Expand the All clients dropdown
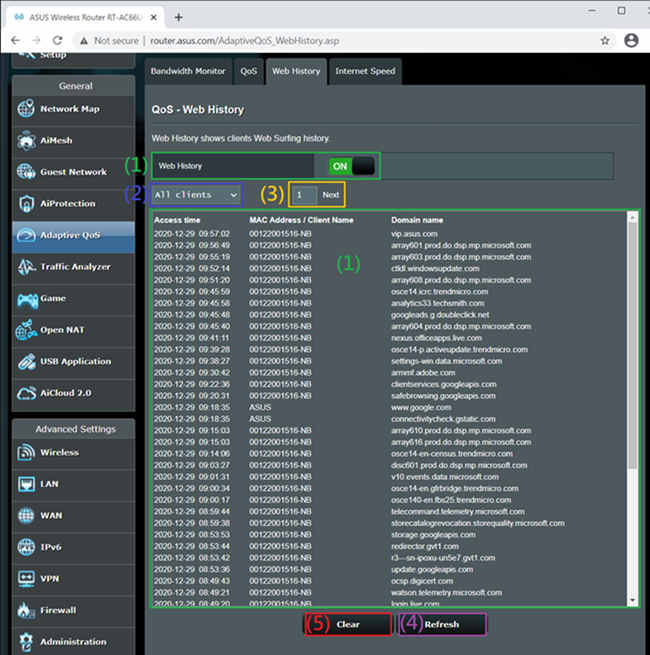650x655 pixels. [196, 194]
